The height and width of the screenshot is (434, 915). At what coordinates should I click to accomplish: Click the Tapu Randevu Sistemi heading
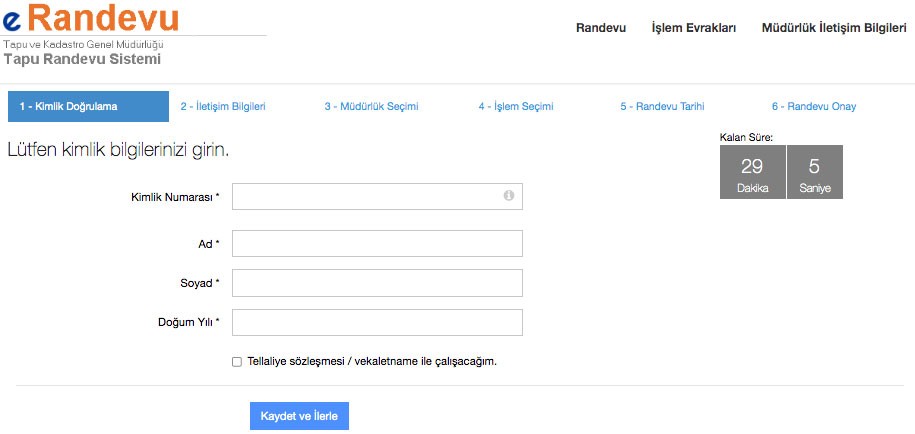(82, 59)
